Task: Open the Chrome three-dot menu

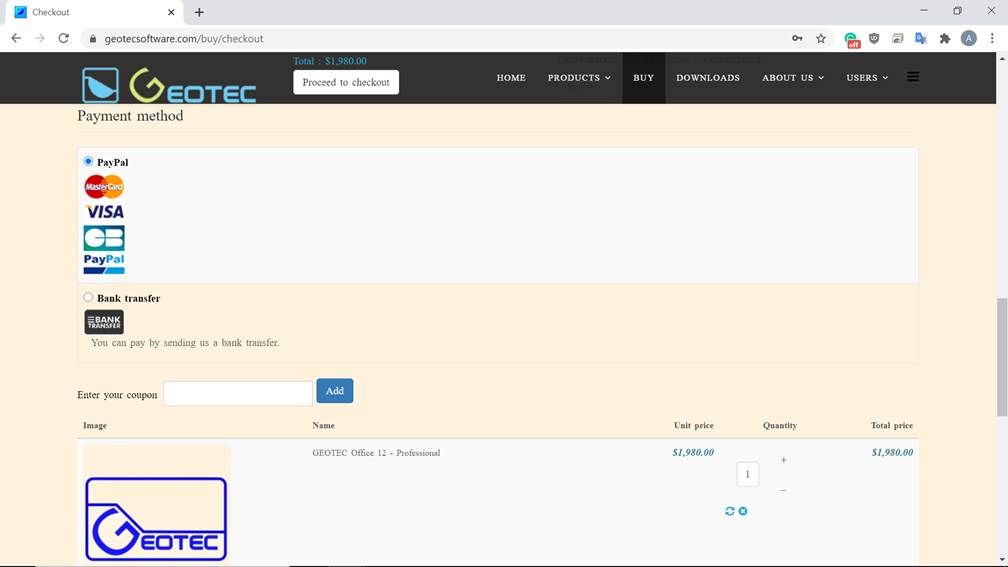Action: [992, 39]
